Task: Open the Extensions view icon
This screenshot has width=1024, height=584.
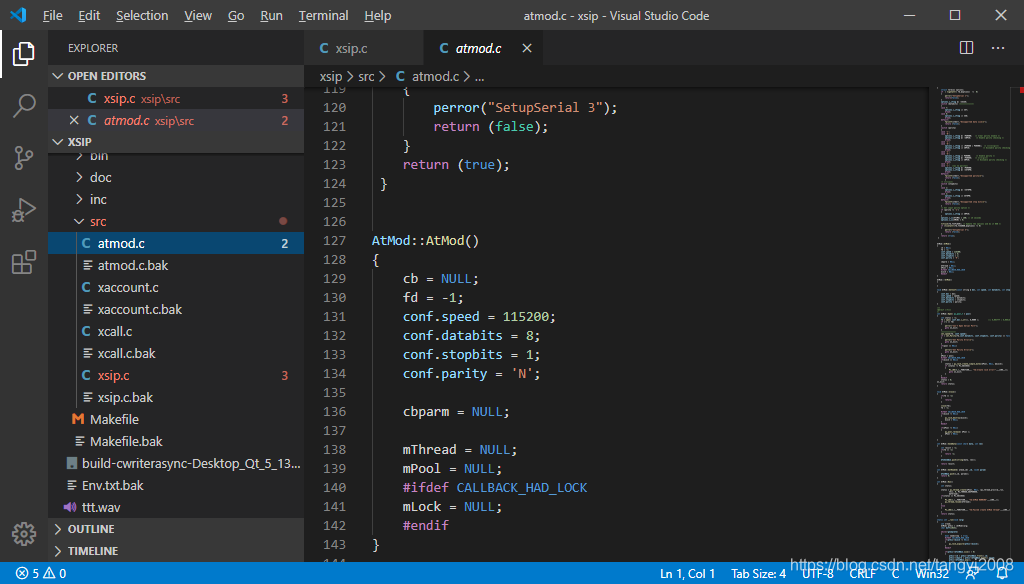Action: tap(24, 263)
